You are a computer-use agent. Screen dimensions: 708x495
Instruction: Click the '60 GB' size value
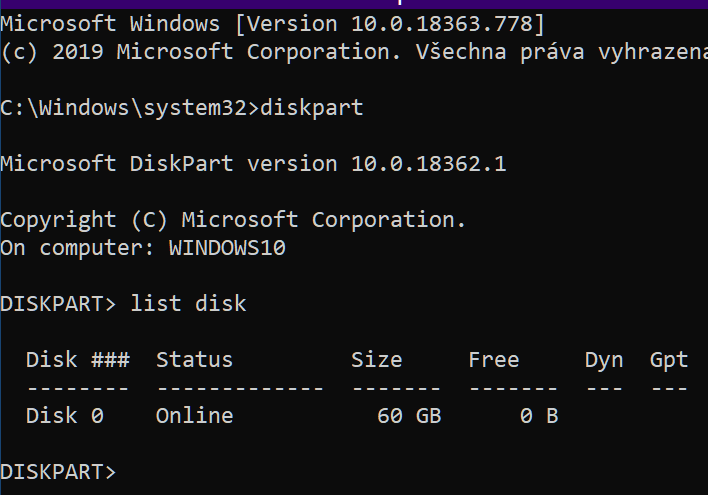[409, 416]
